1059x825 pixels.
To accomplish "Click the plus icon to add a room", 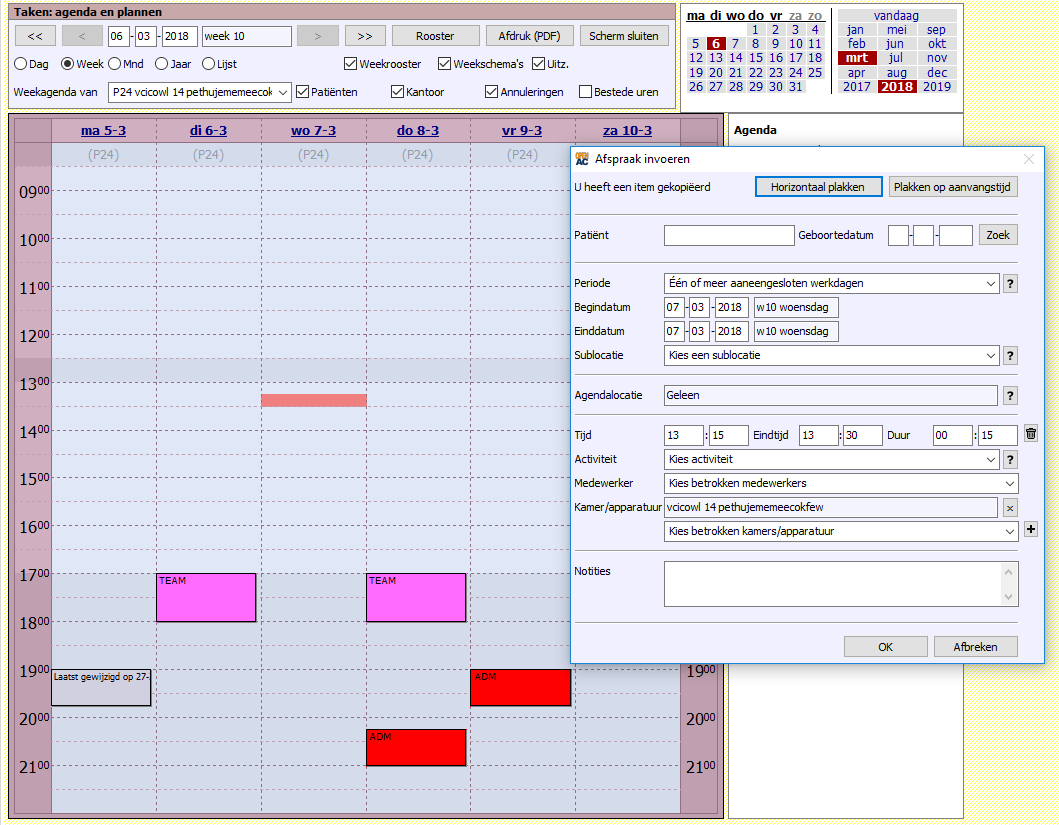I will click(1031, 531).
